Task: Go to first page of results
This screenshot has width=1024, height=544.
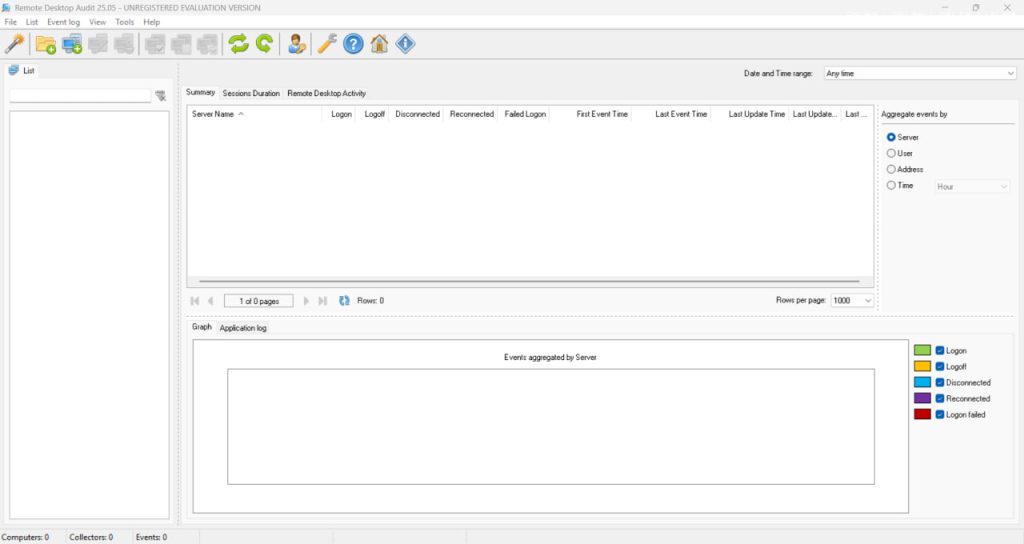Action: 195,300
